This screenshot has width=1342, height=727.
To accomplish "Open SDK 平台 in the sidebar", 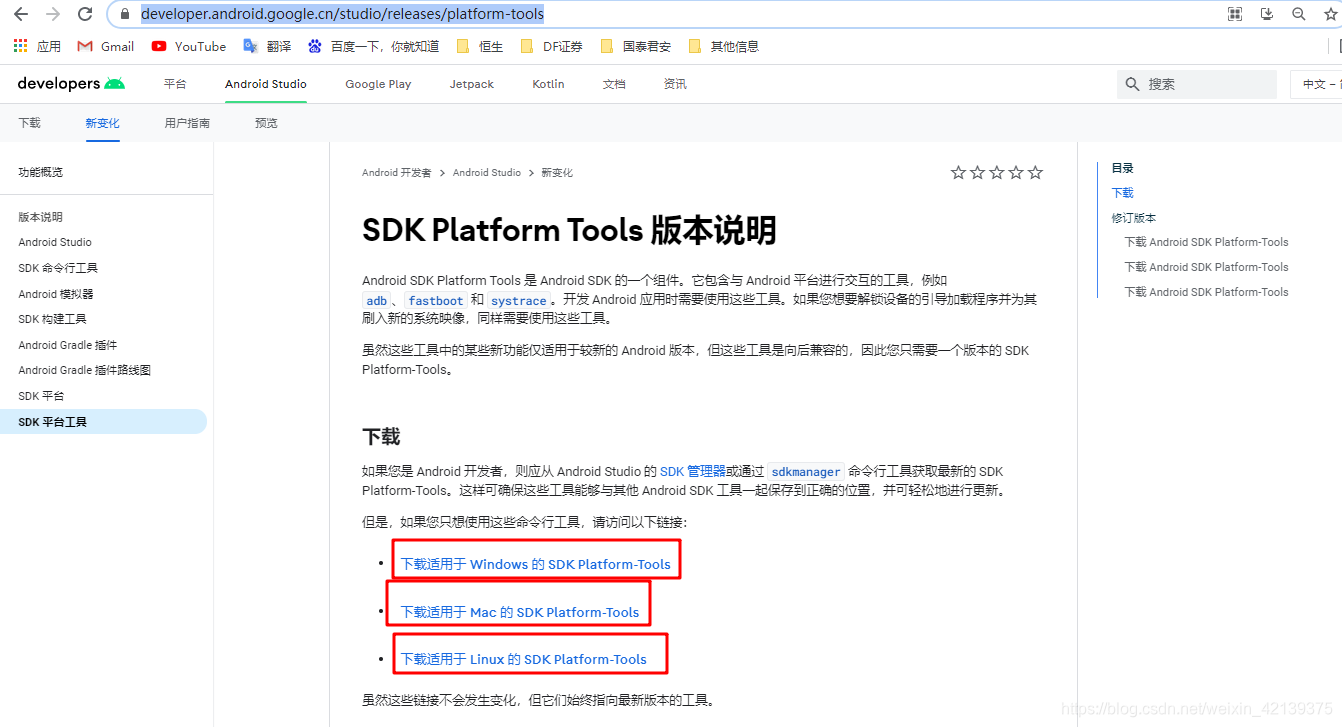I will click(41, 396).
